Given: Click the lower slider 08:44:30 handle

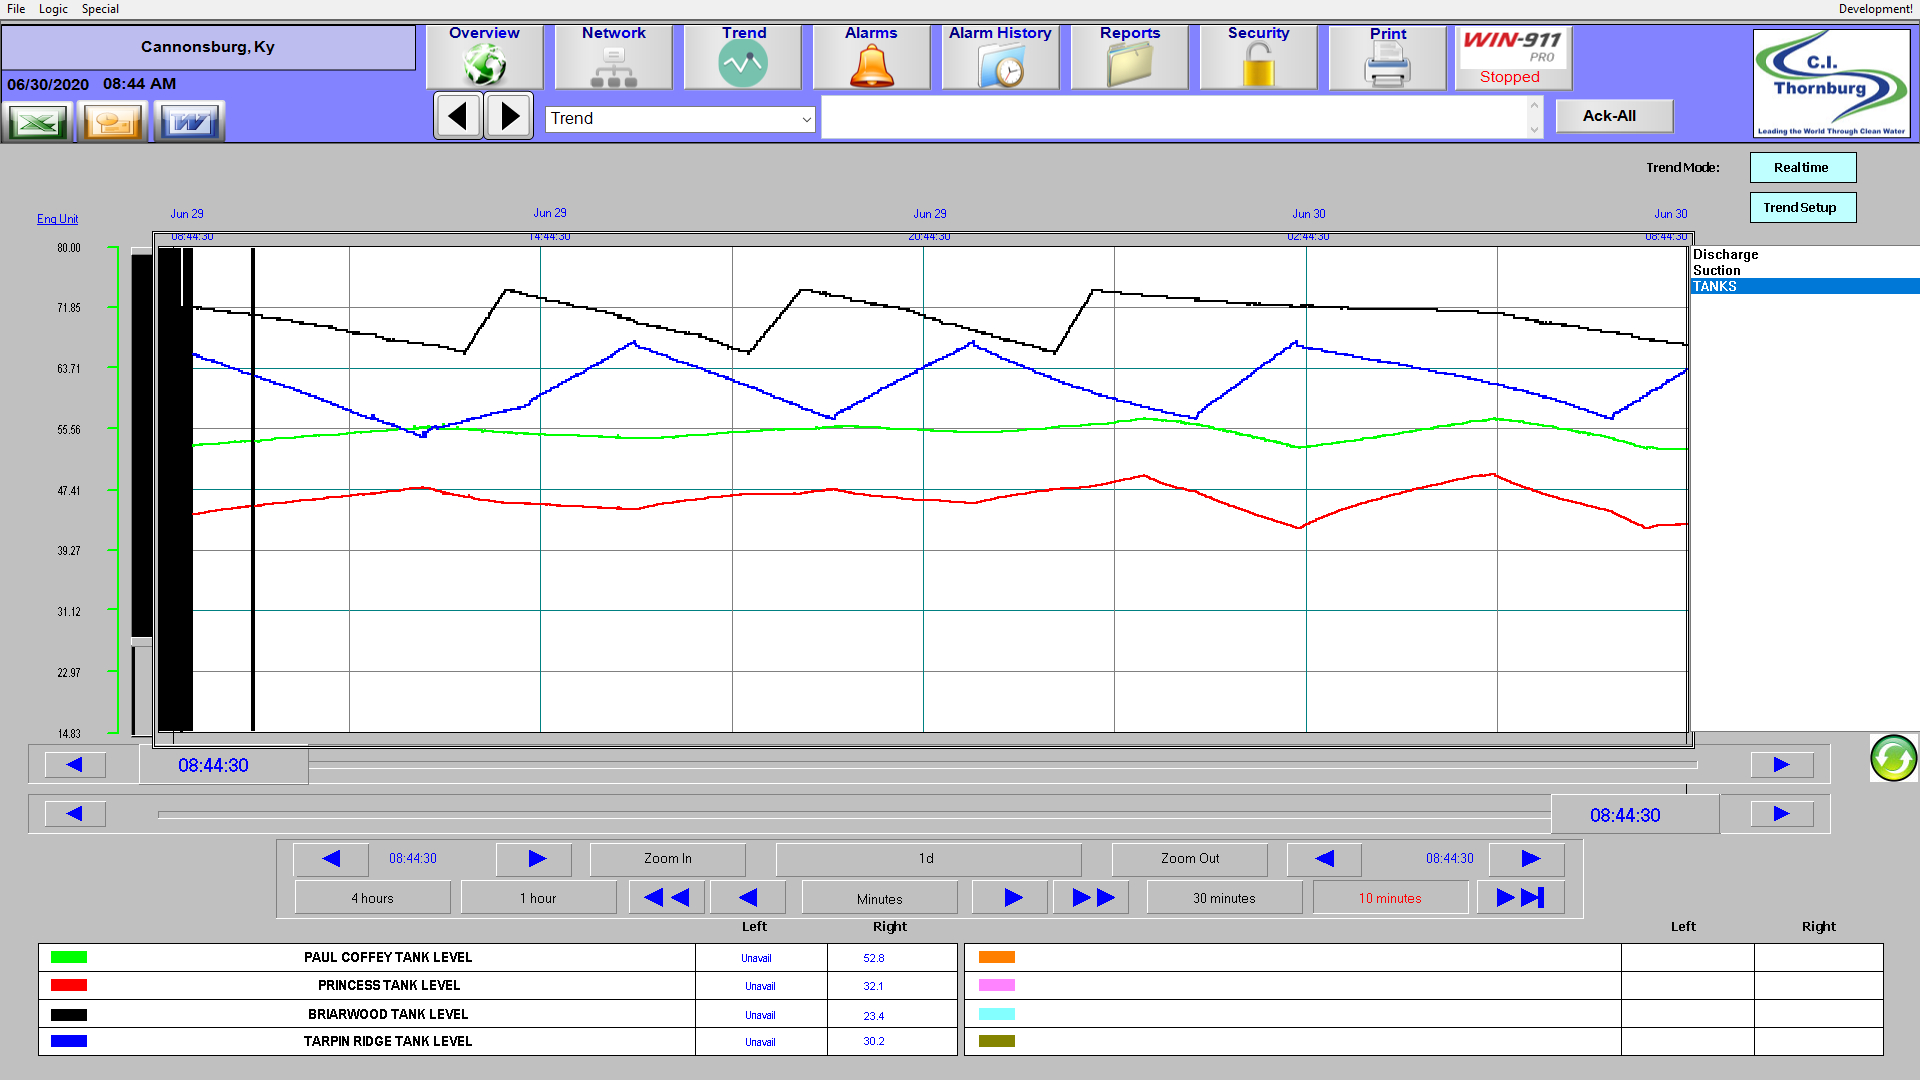Looking at the screenshot, I should point(1635,815).
